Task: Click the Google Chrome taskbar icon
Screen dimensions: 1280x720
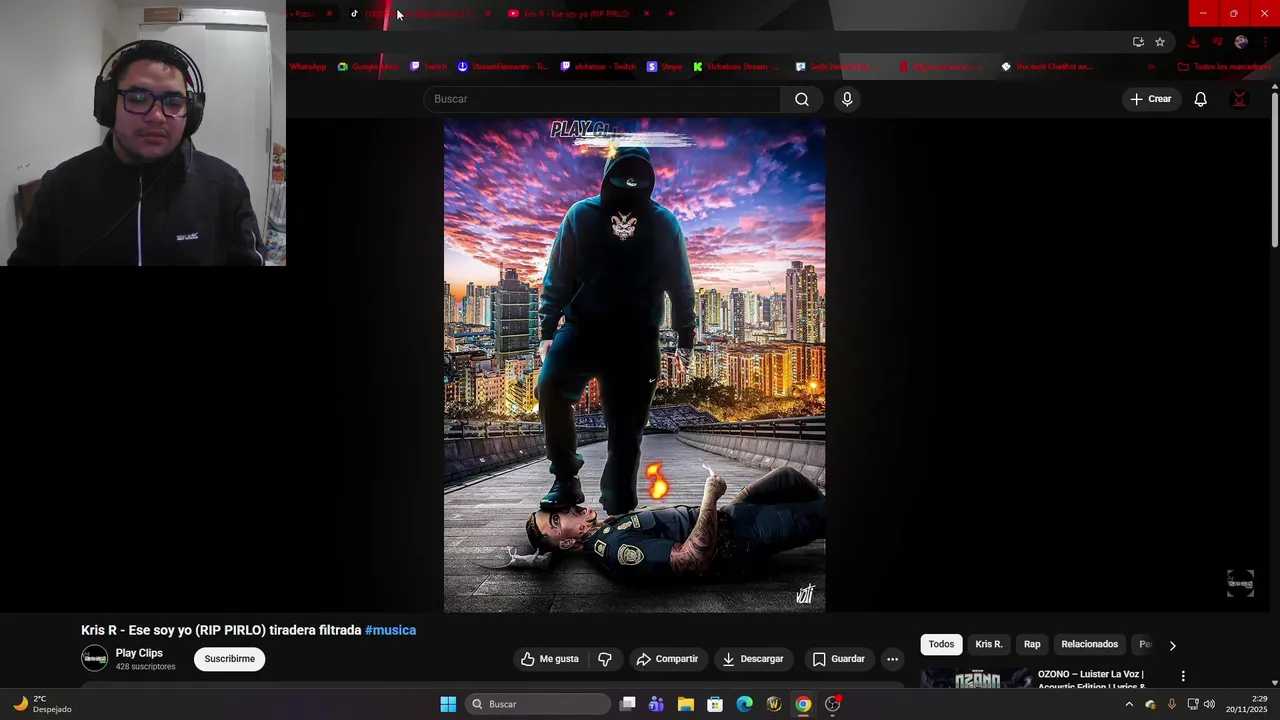Action: point(803,704)
